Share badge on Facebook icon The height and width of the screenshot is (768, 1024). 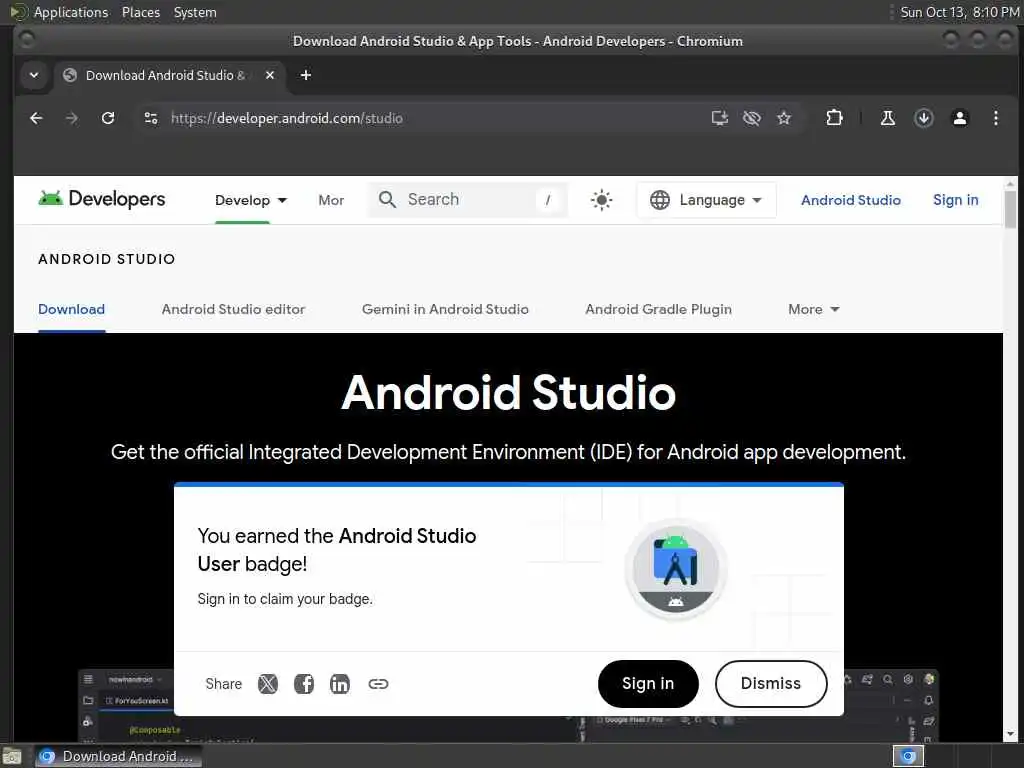pyautogui.click(x=304, y=684)
